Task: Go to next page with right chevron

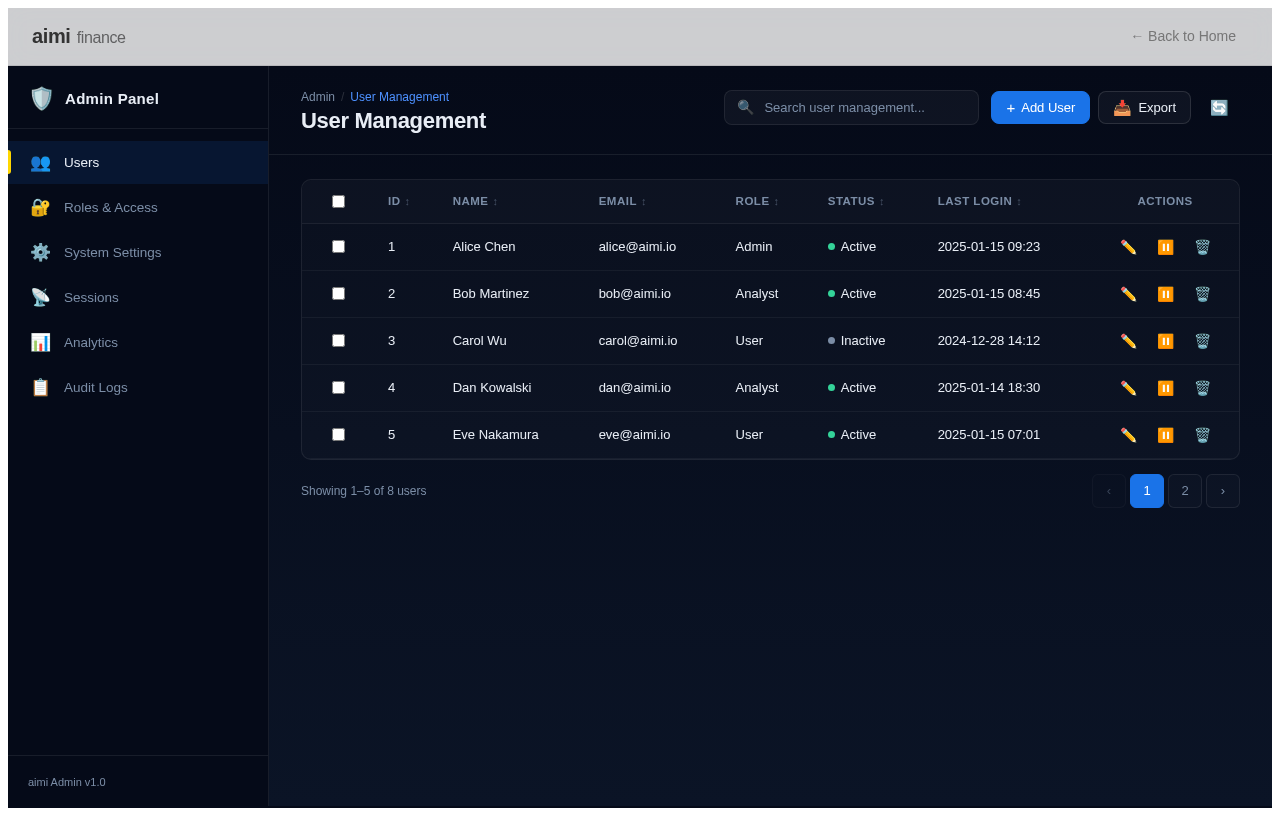Action: coord(1223,491)
